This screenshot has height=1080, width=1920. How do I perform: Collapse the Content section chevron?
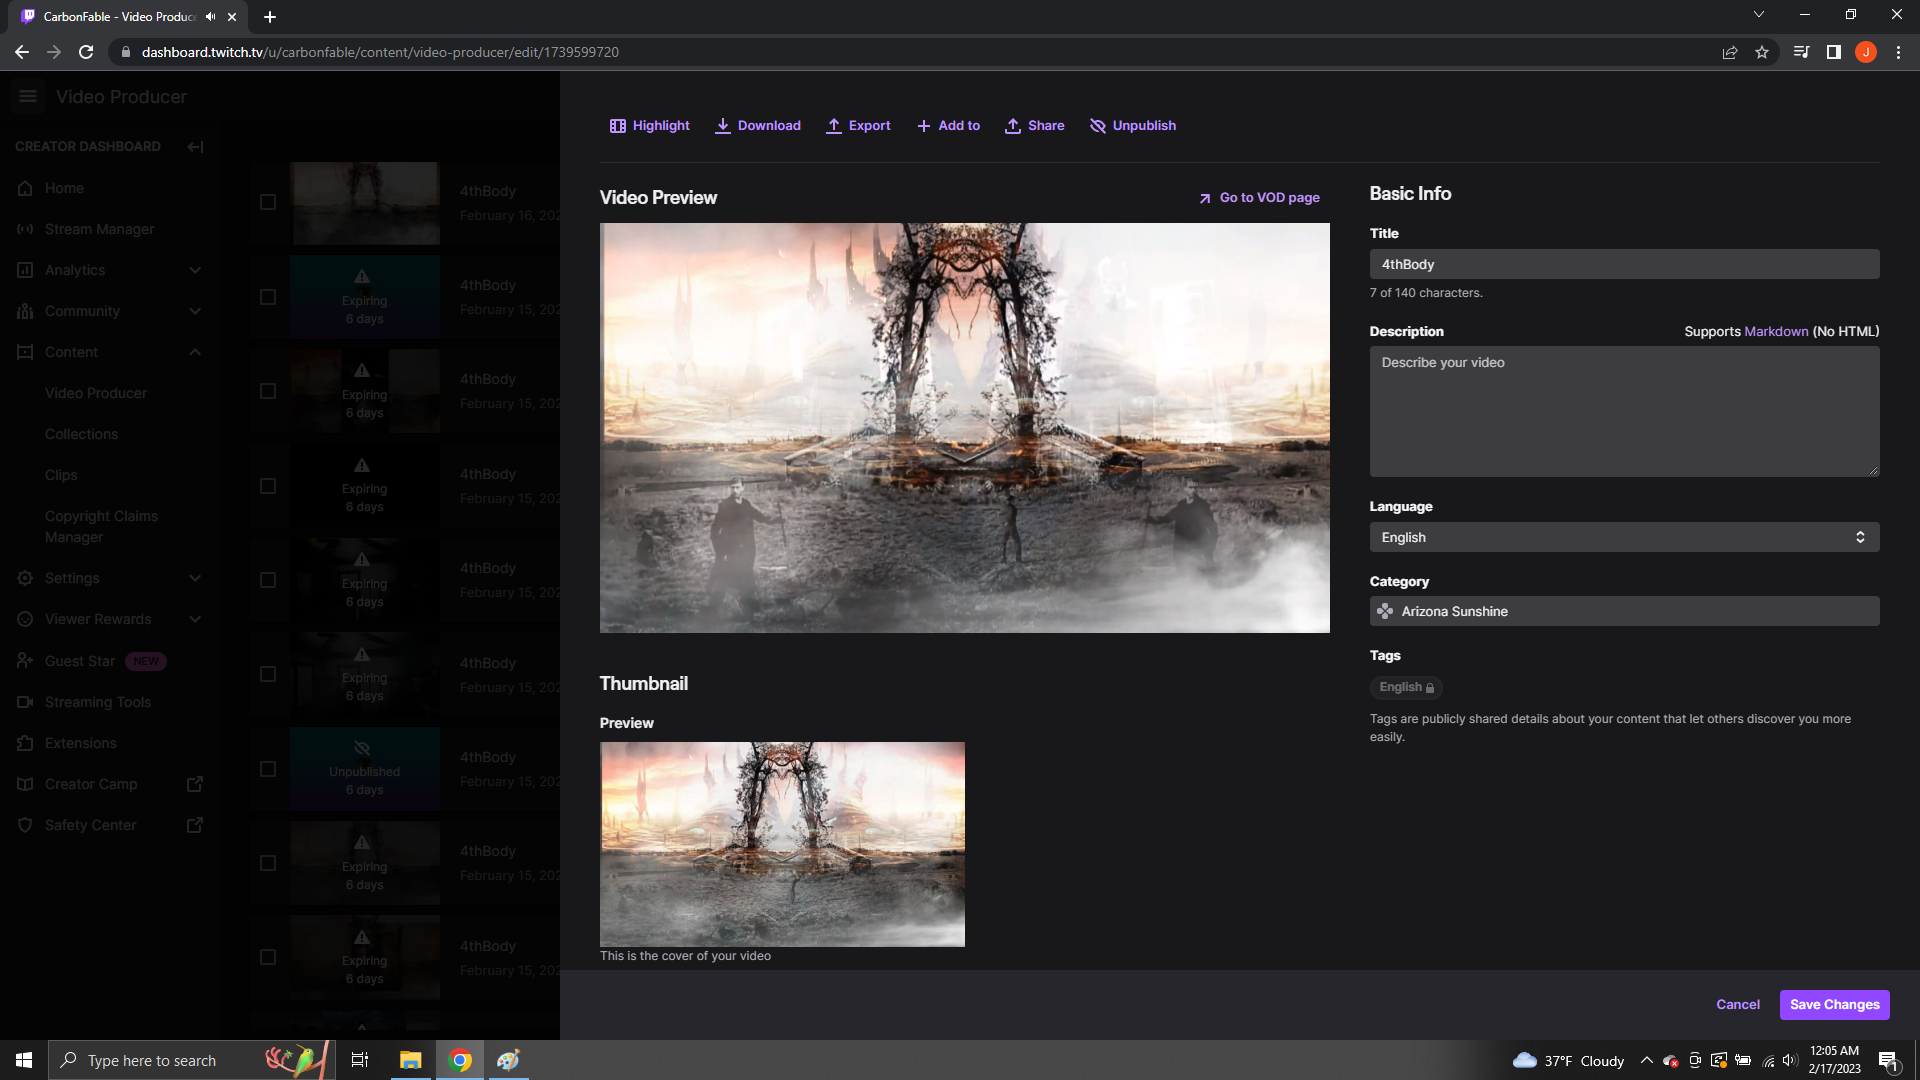pyautogui.click(x=195, y=352)
